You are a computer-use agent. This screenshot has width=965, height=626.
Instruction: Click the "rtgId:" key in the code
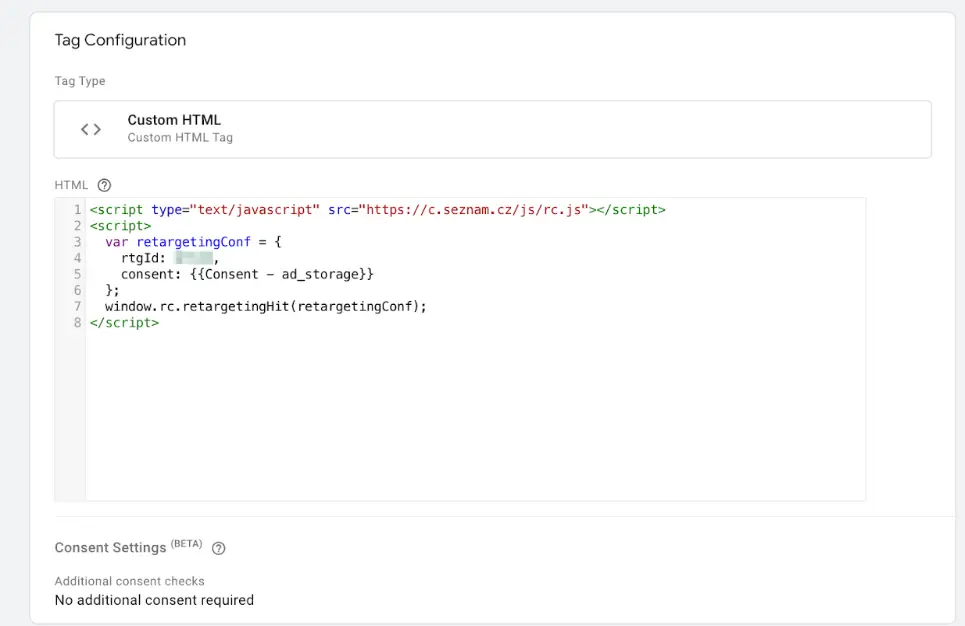click(x=143, y=259)
